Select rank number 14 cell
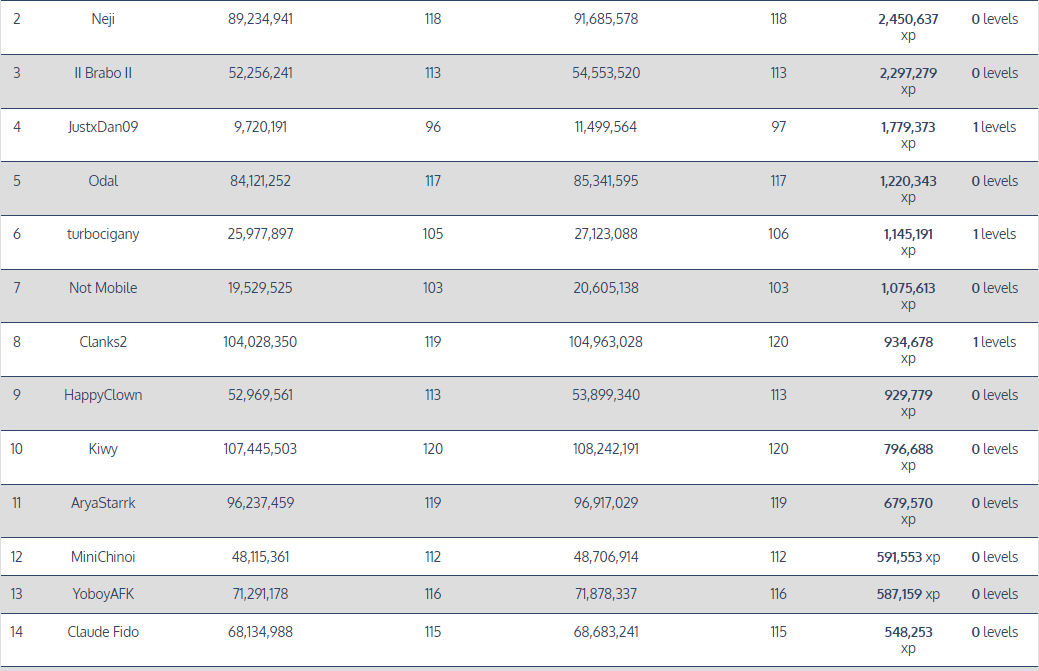Viewport: 1039px width, 671px height. (x=17, y=632)
